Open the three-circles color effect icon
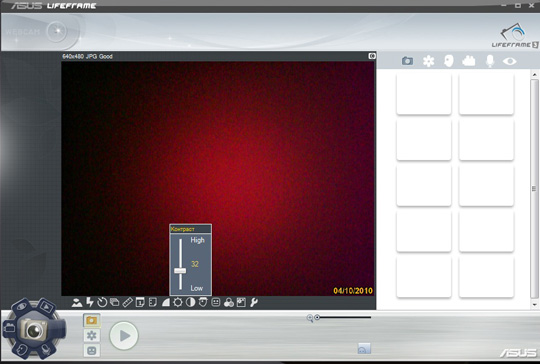Image resolution: width=540 pixels, height=364 pixels. point(229,303)
